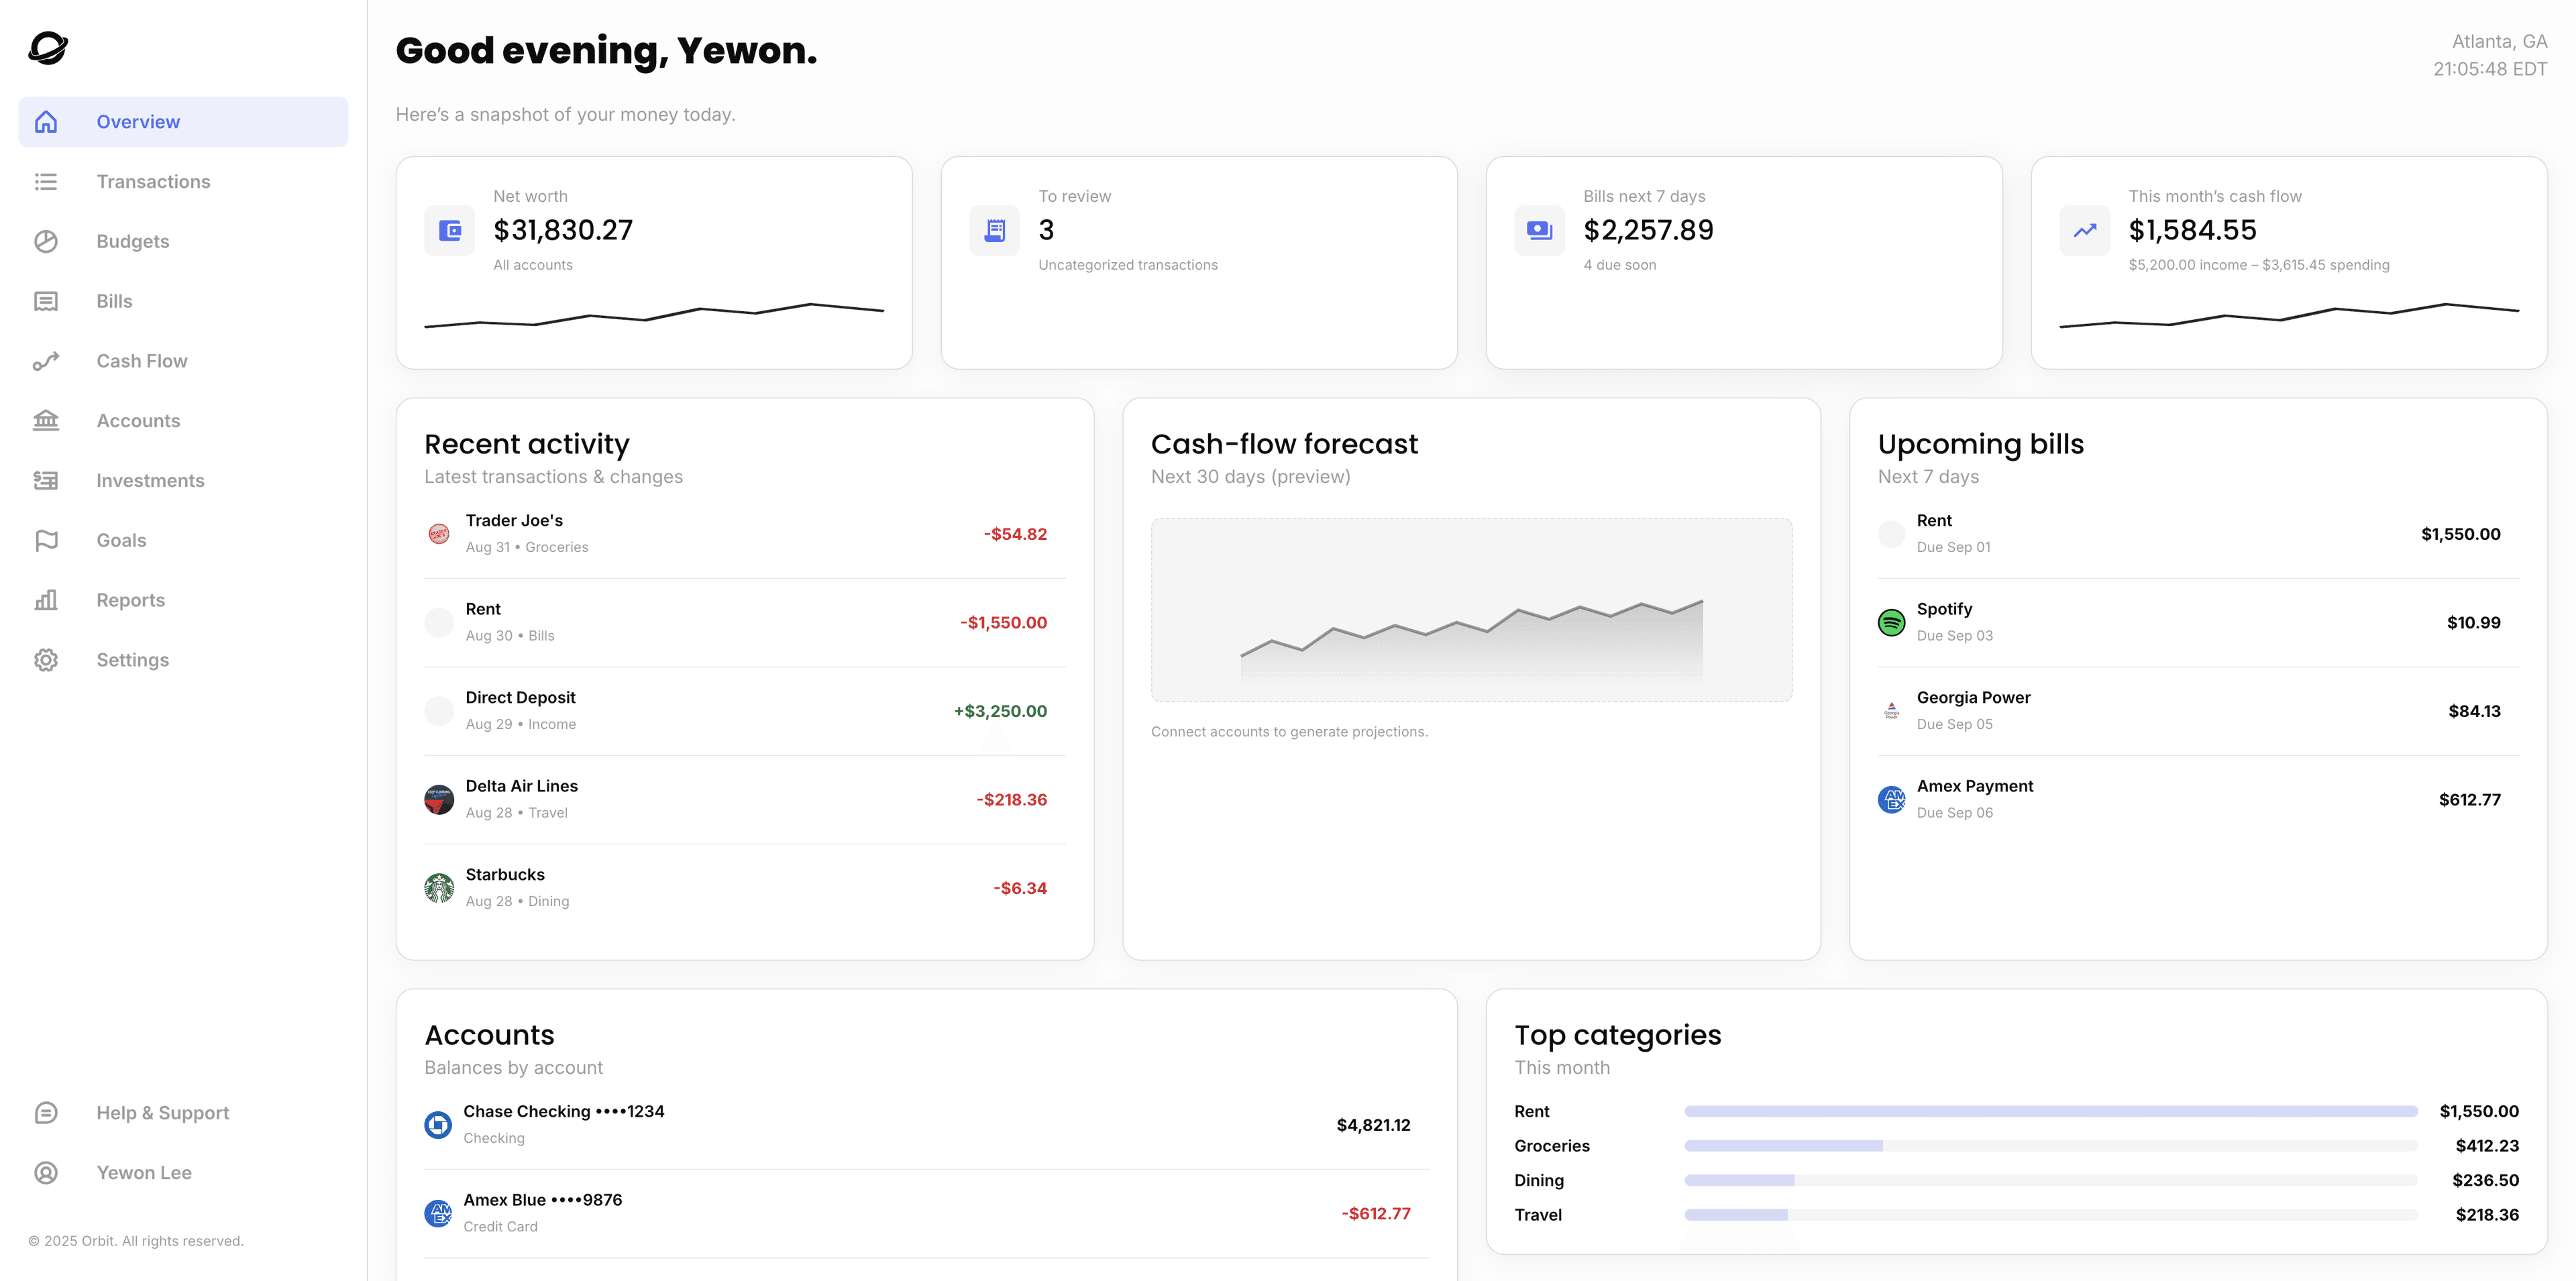Click the Spotify logo in upcoming bills
Screen dimensions: 2576x1281
[1891, 623]
